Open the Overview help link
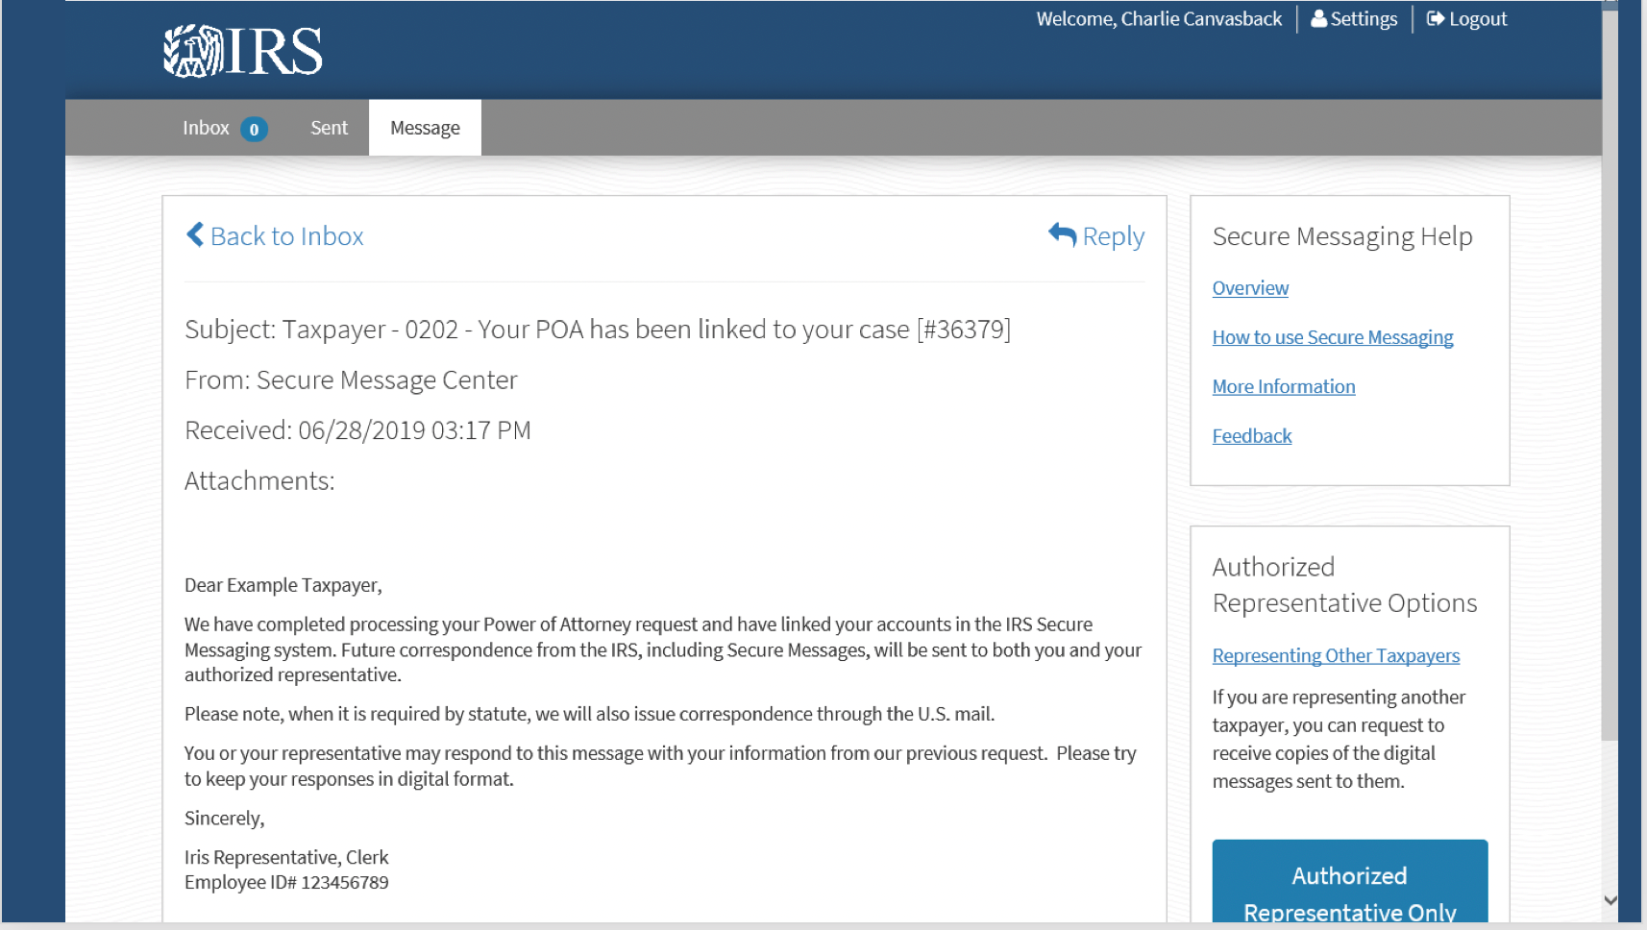This screenshot has height=930, width=1647. point(1250,288)
